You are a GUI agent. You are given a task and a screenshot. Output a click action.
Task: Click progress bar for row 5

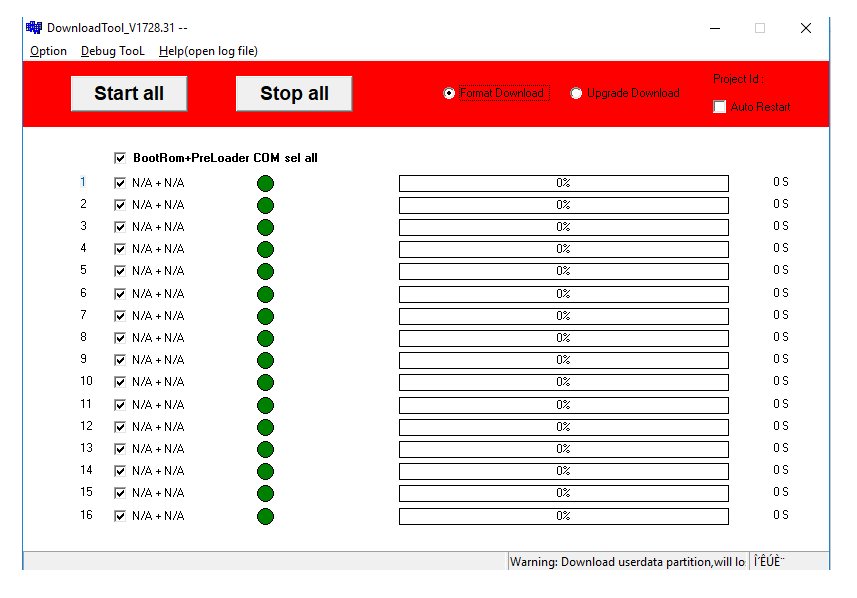(x=563, y=271)
